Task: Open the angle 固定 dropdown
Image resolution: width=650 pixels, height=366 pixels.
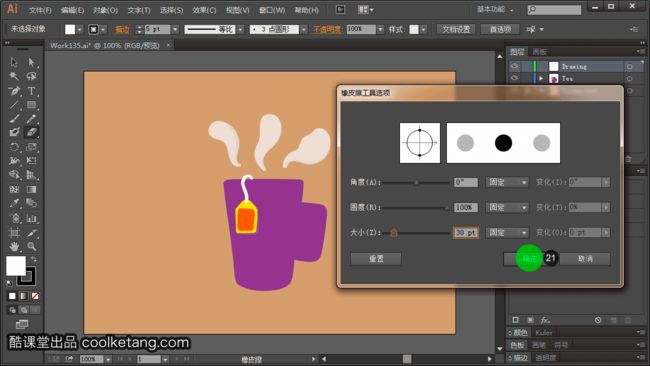Action: [507, 182]
